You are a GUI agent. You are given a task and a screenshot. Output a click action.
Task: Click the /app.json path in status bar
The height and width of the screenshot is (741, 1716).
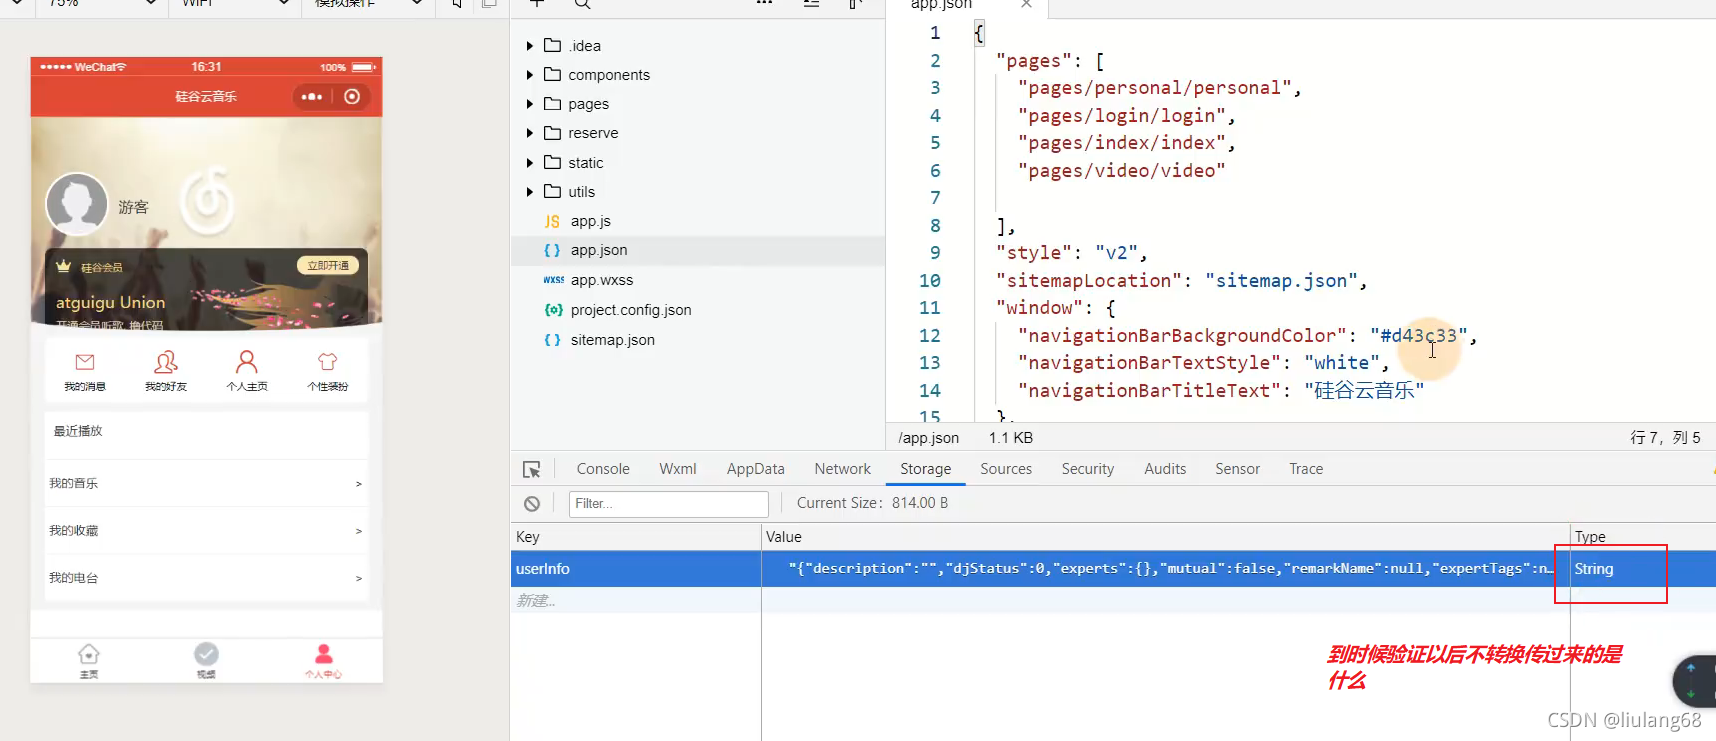(x=928, y=438)
